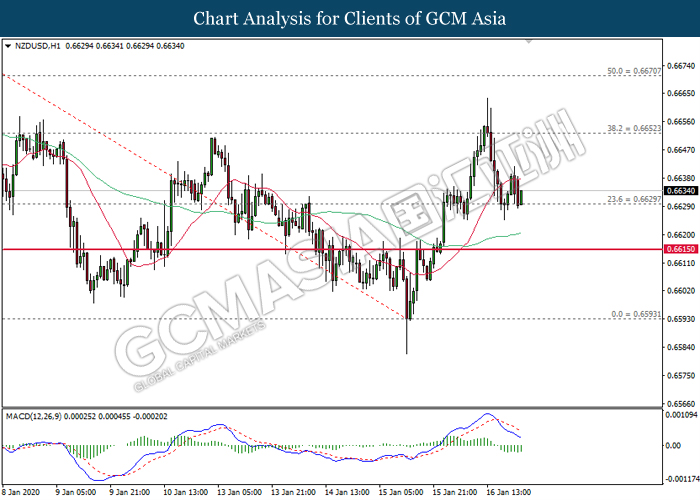The height and width of the screenshot is (500, 700).
Task: Click the 16 Jan 13:00 time label
Action: (x=508, y=492)
